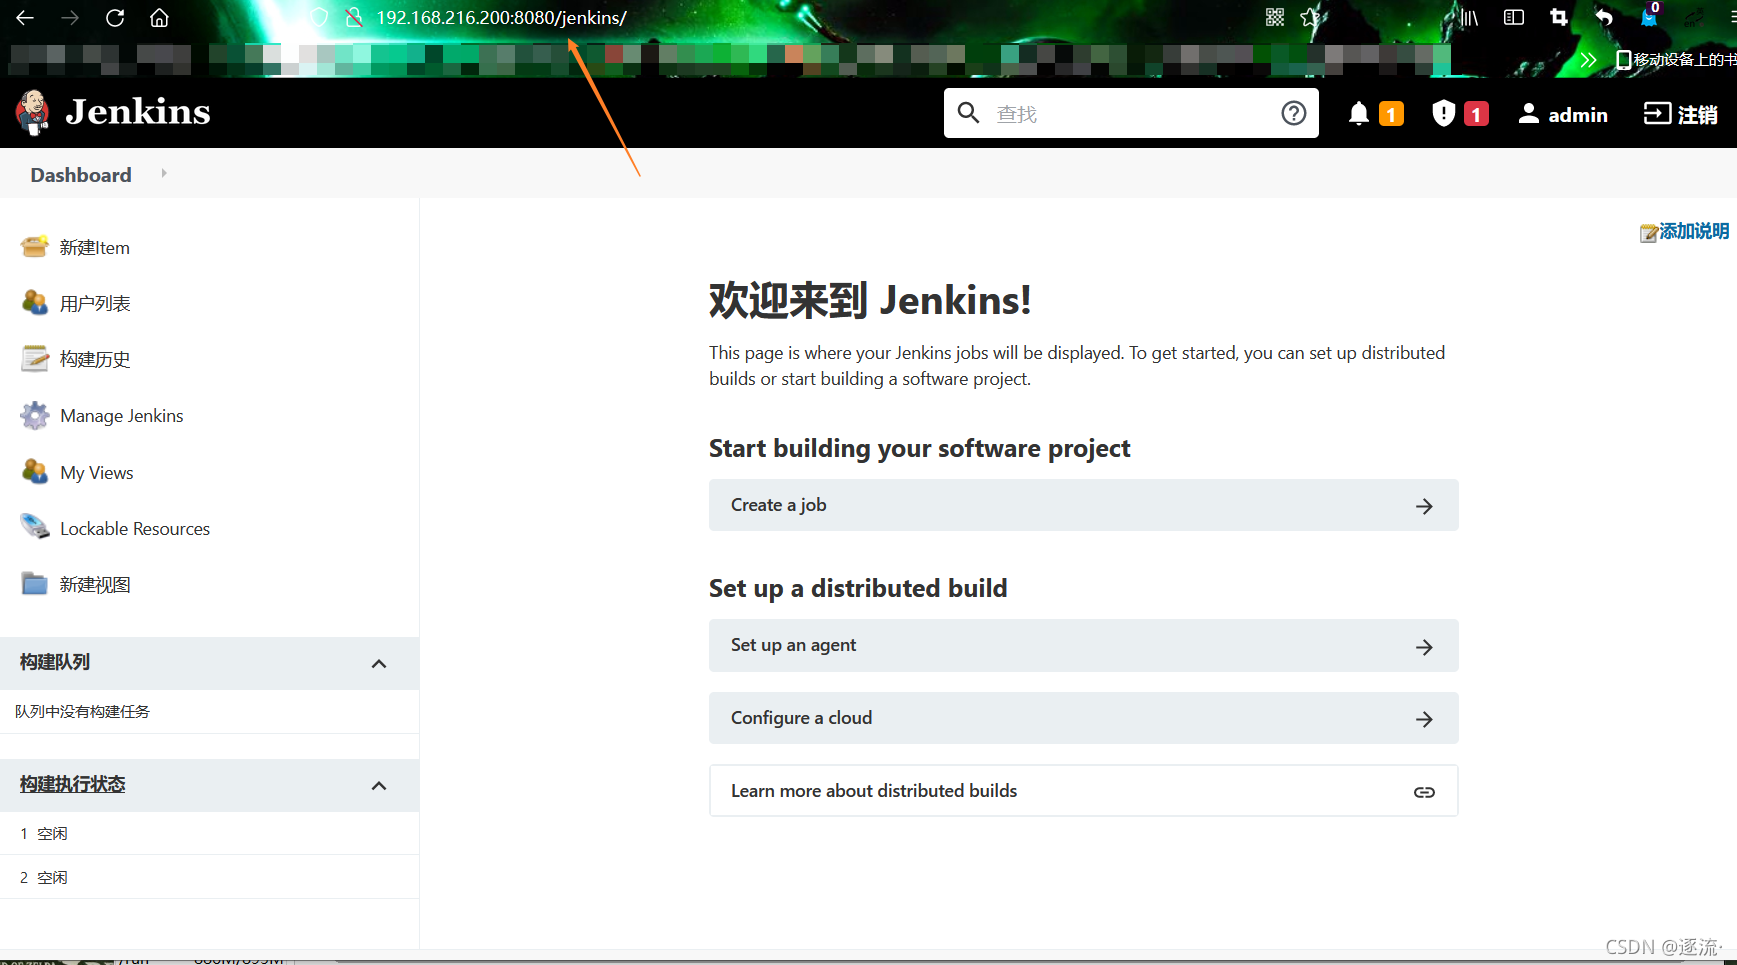Click the crop screenshot icon in toolbar

(x=1559, y=17)
